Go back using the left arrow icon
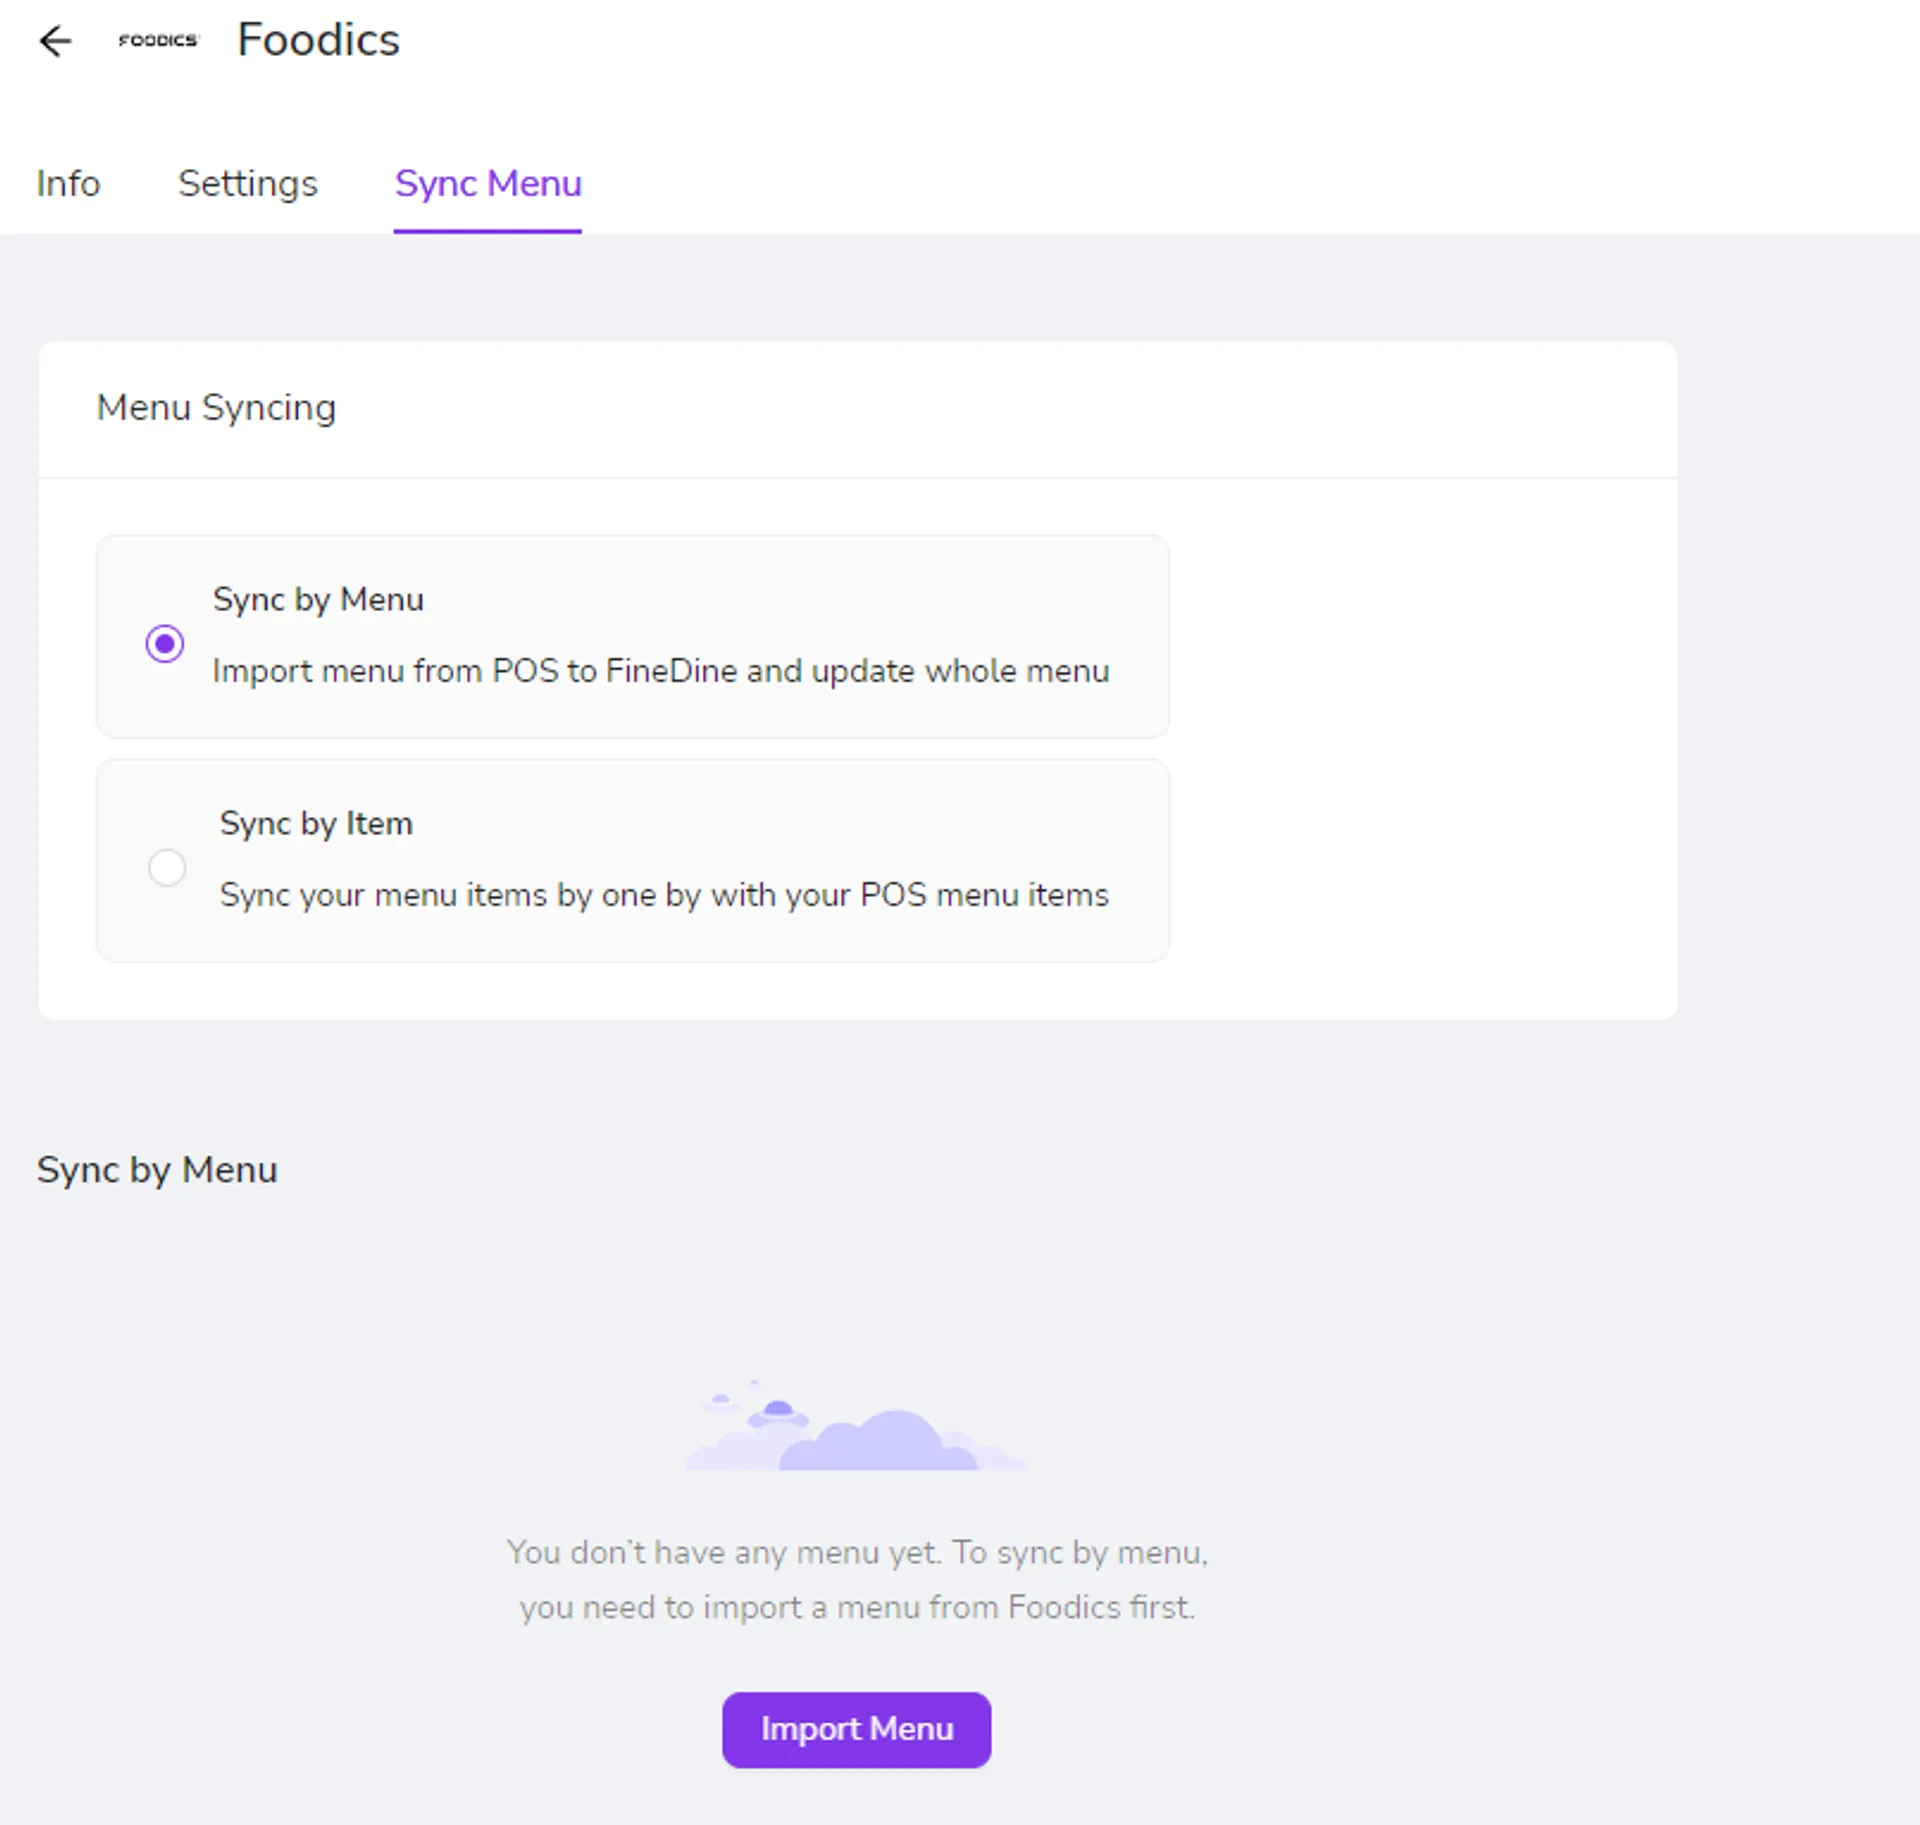The image size is (1920, 1825). coord(55,41)
